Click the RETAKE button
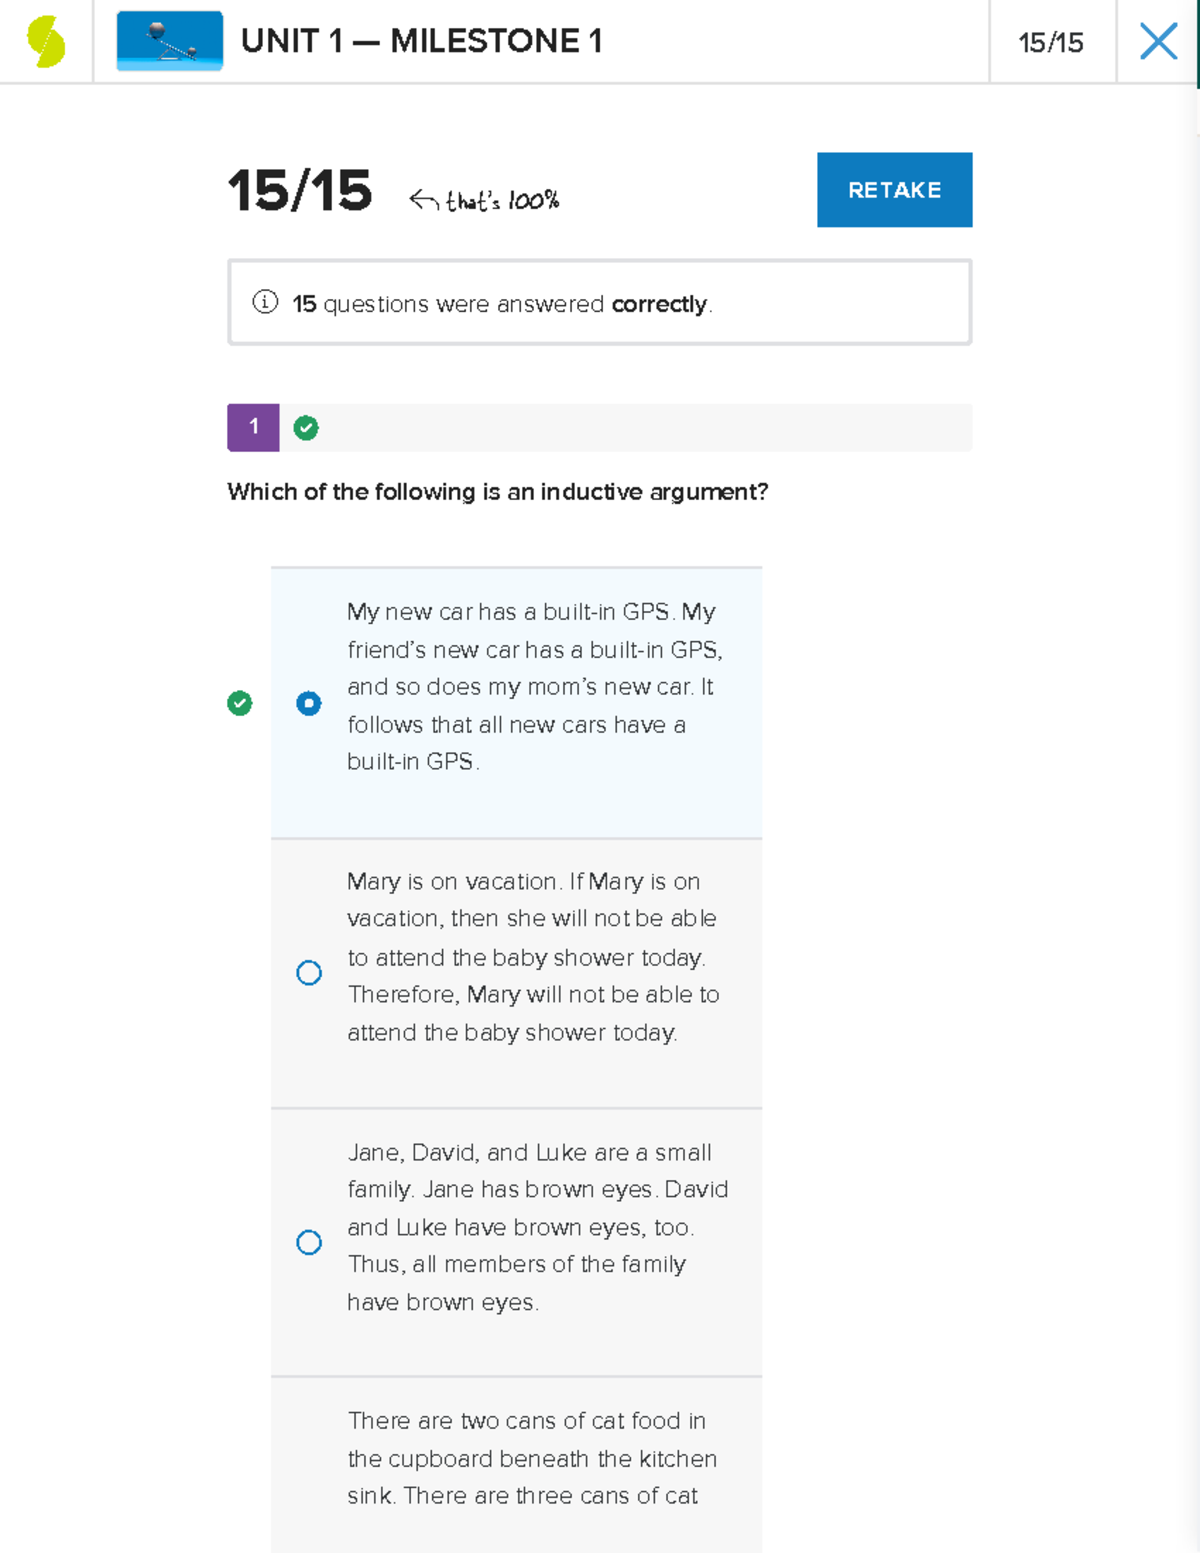The height and width of the screenshot is (1553, 1200). click(894, 190)
